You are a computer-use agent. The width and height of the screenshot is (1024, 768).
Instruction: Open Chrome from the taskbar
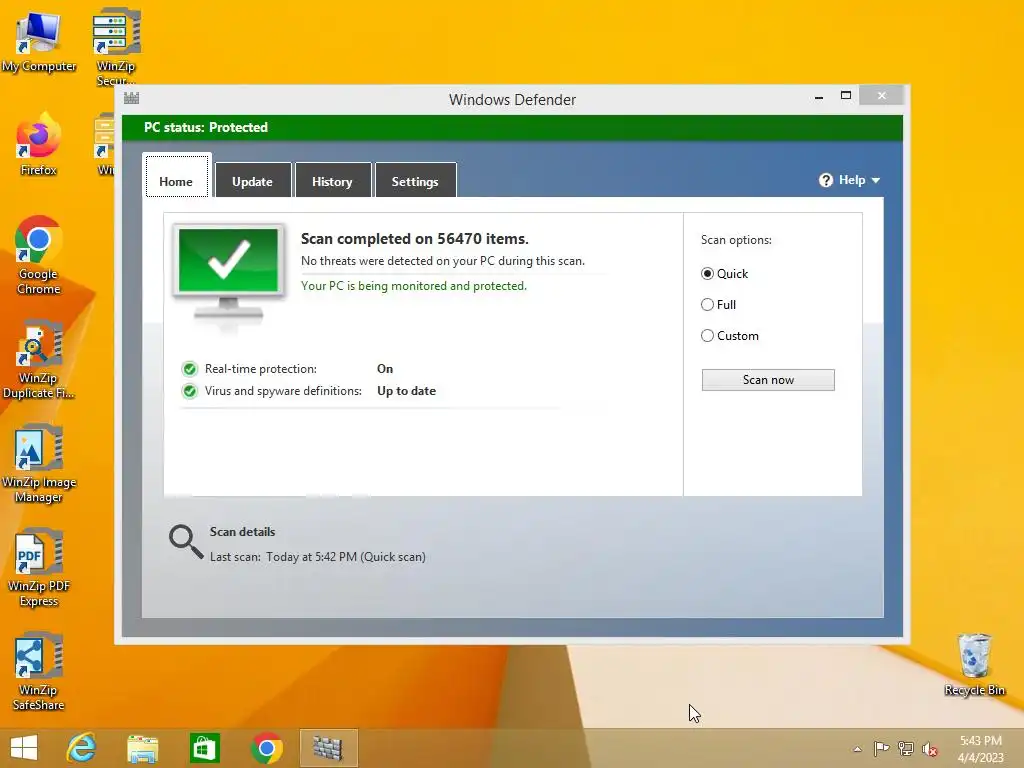coord(266,748)
